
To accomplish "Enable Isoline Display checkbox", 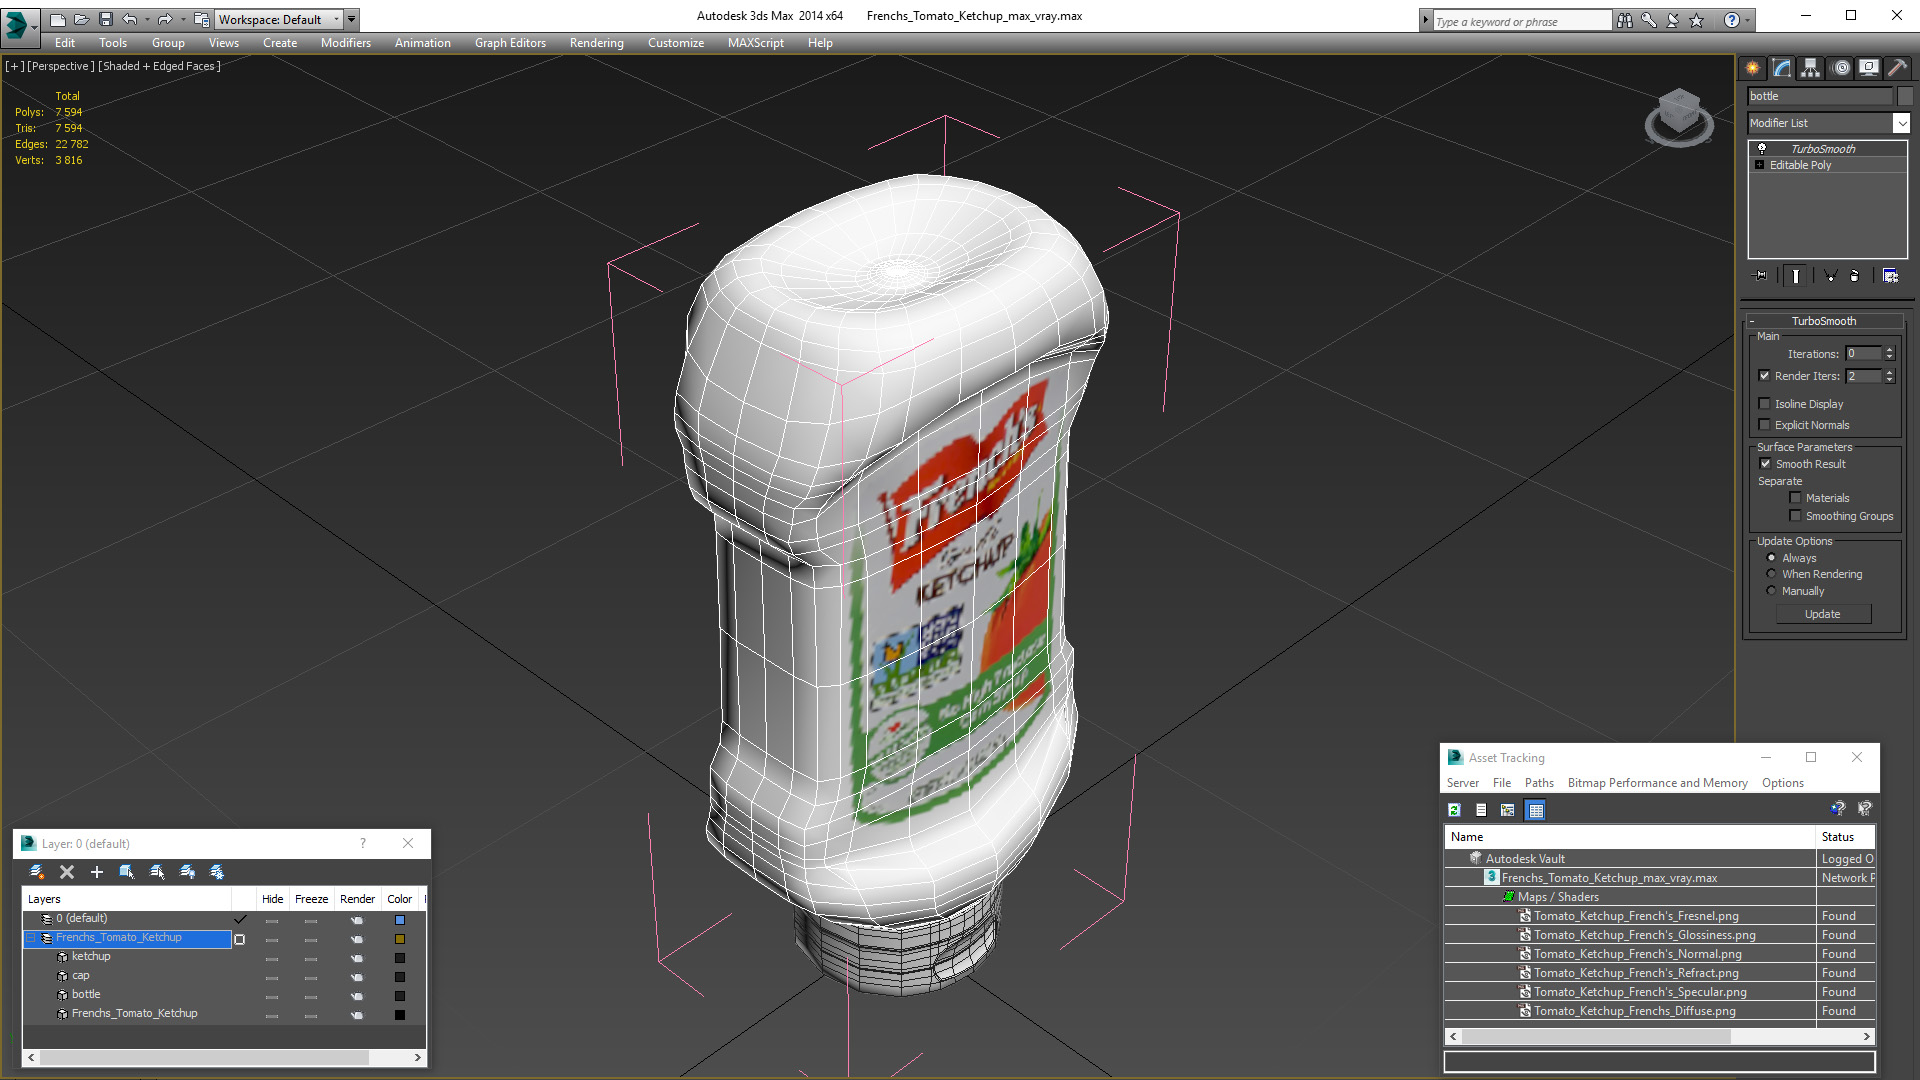I will pos(1764,404).
